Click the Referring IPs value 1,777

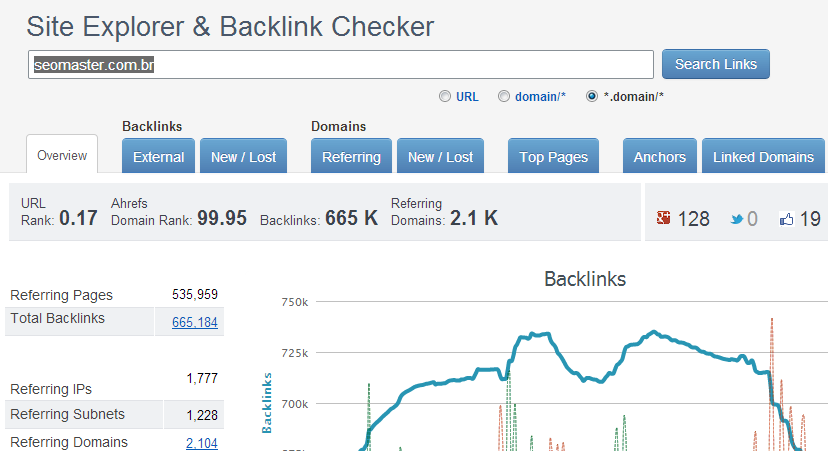point(202,378)
